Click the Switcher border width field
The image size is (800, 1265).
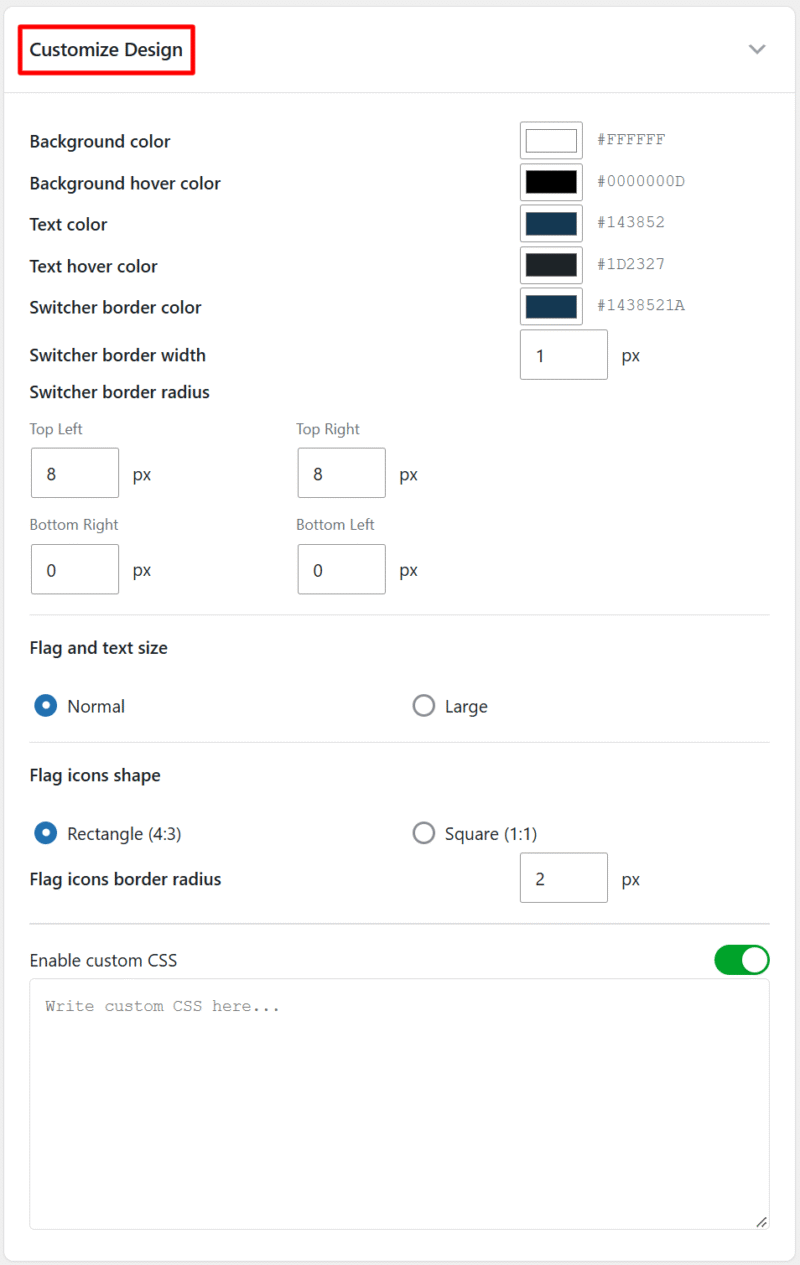click(564, 355)
